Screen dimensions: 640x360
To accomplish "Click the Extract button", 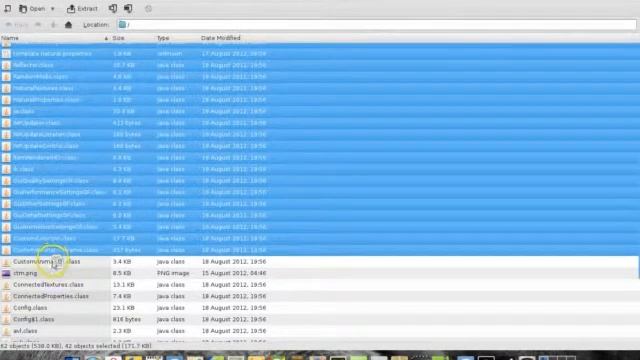I will click(82, 9).
